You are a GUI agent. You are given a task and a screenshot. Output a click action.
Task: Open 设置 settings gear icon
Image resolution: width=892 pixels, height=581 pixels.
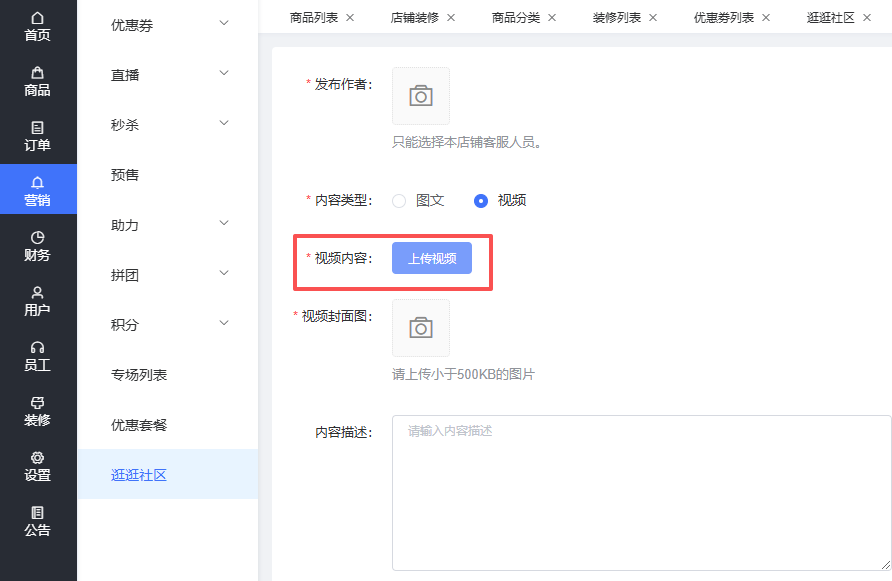(x=38, y=458)
